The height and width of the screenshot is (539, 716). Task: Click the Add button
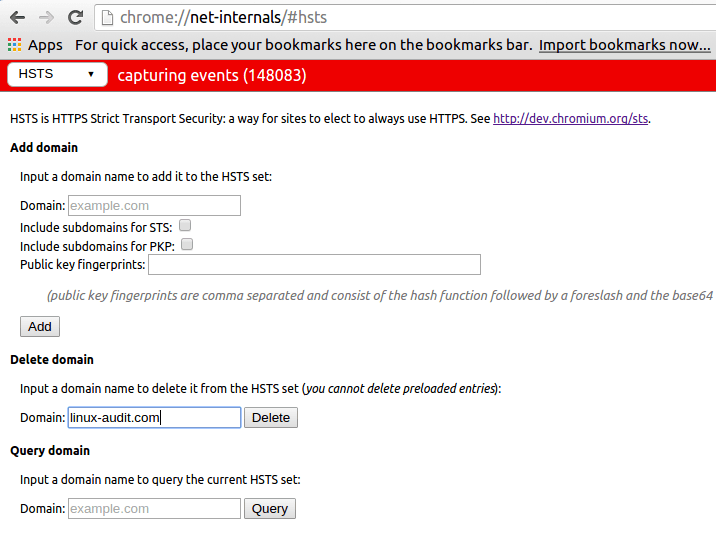point(40,327)
